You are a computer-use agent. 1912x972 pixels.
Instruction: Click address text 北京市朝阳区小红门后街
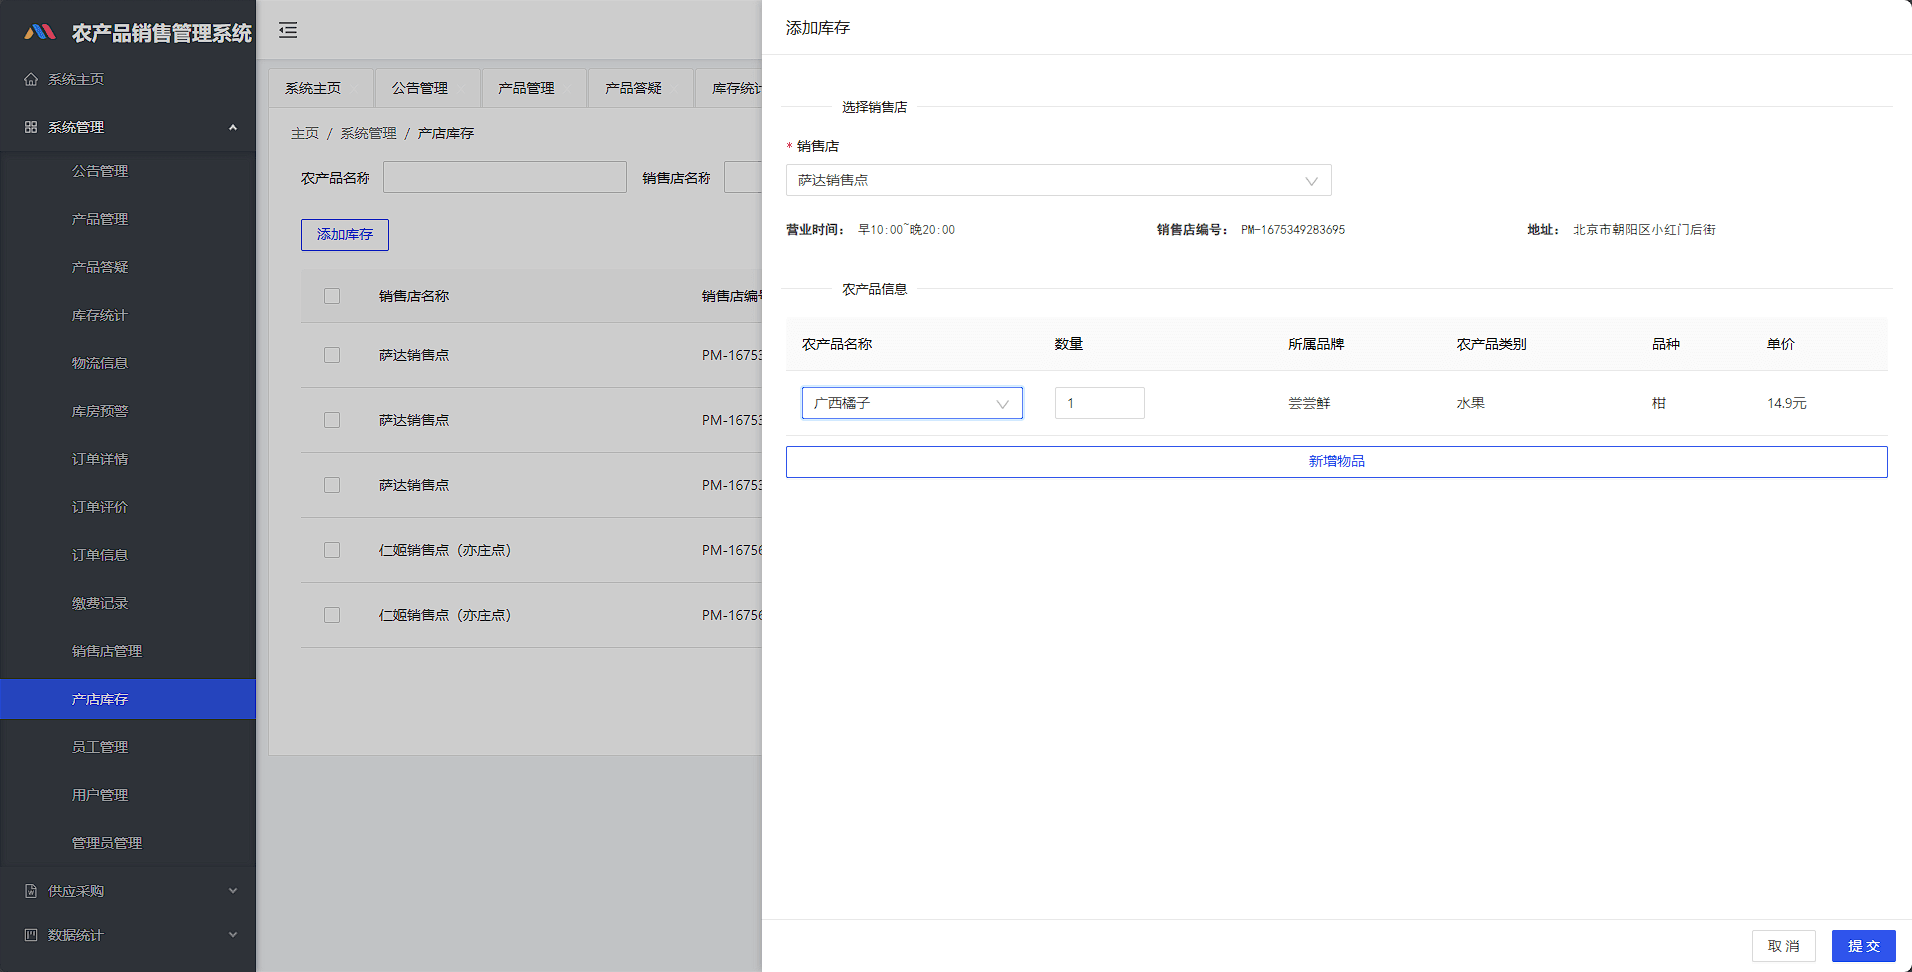pos(1644,230)
